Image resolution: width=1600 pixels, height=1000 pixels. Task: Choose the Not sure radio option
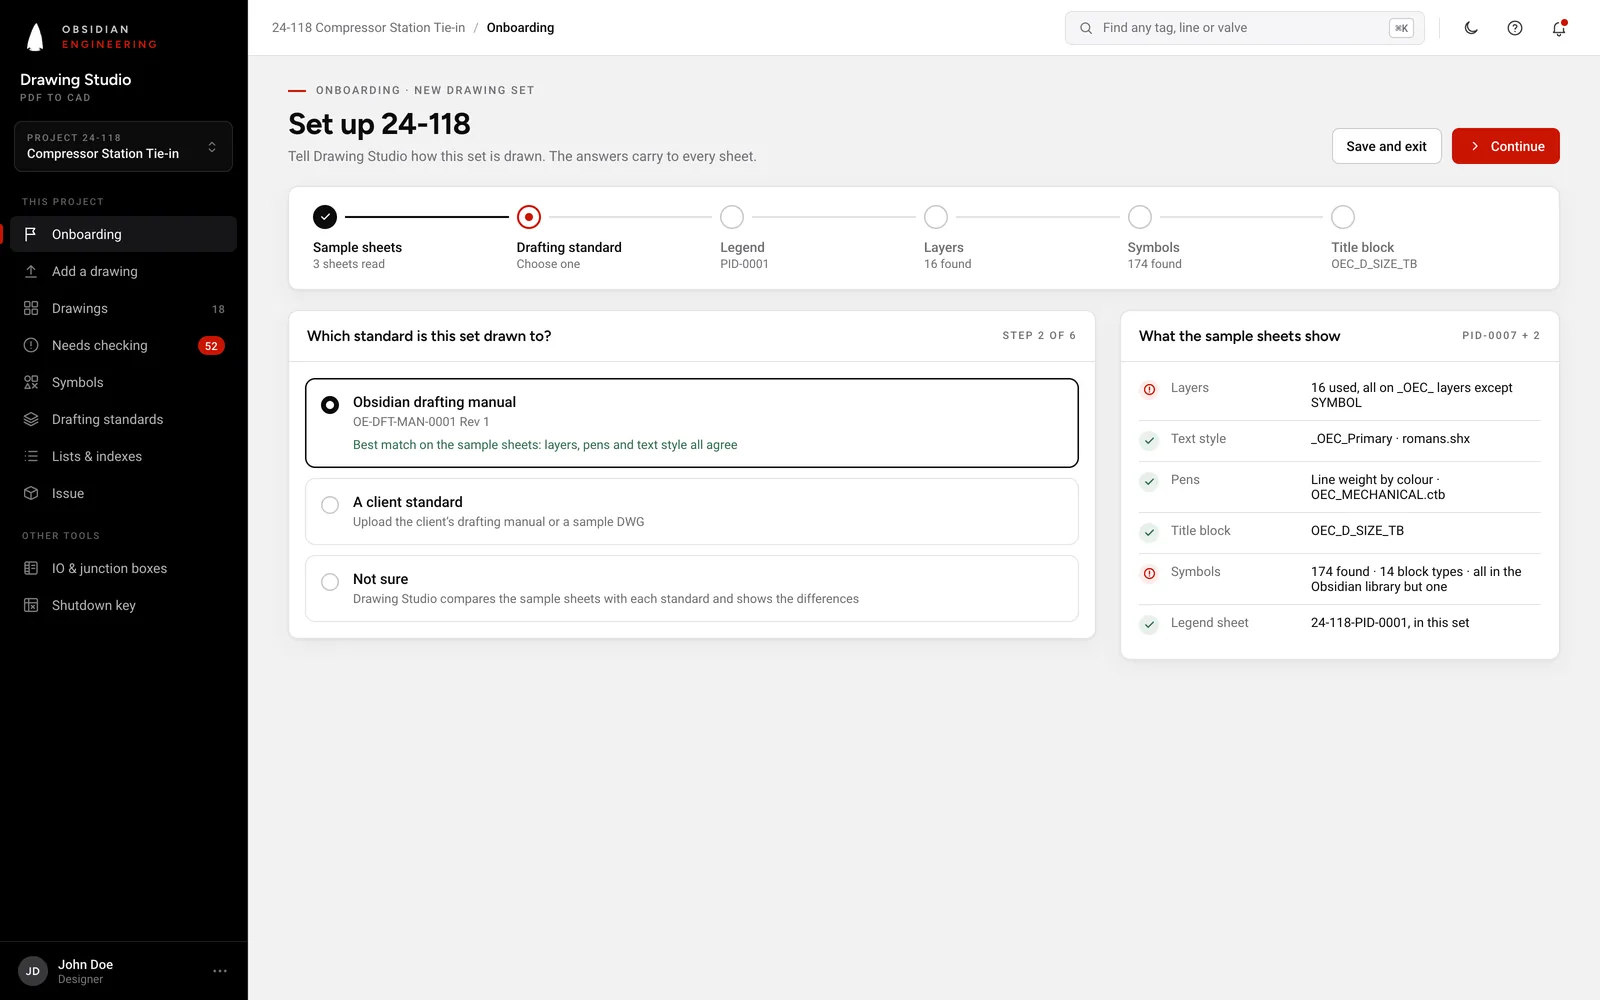[x=330, y=582]
